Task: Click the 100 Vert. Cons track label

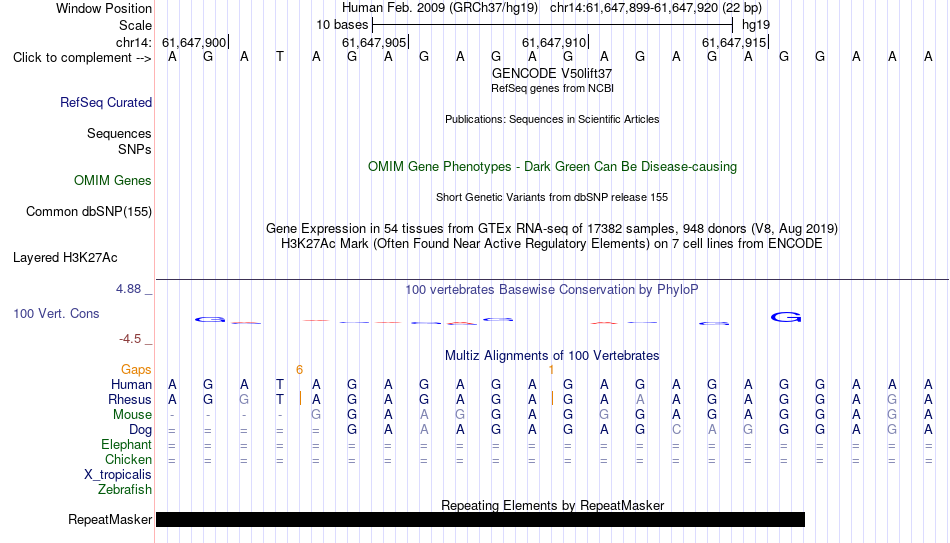Action: tap(56, 313)
